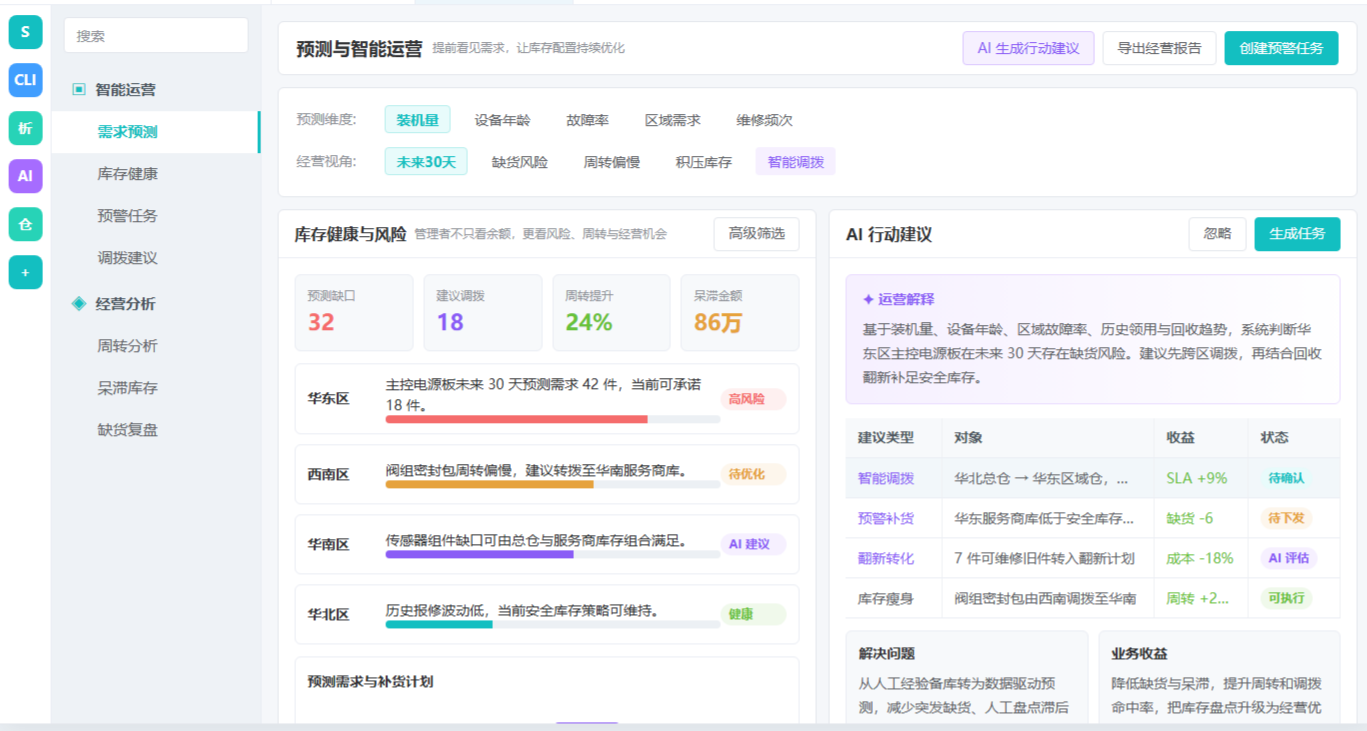Click 忽略 in AI 行动建议 panel
1367x731 pixels.
(x=1217, y=234)
